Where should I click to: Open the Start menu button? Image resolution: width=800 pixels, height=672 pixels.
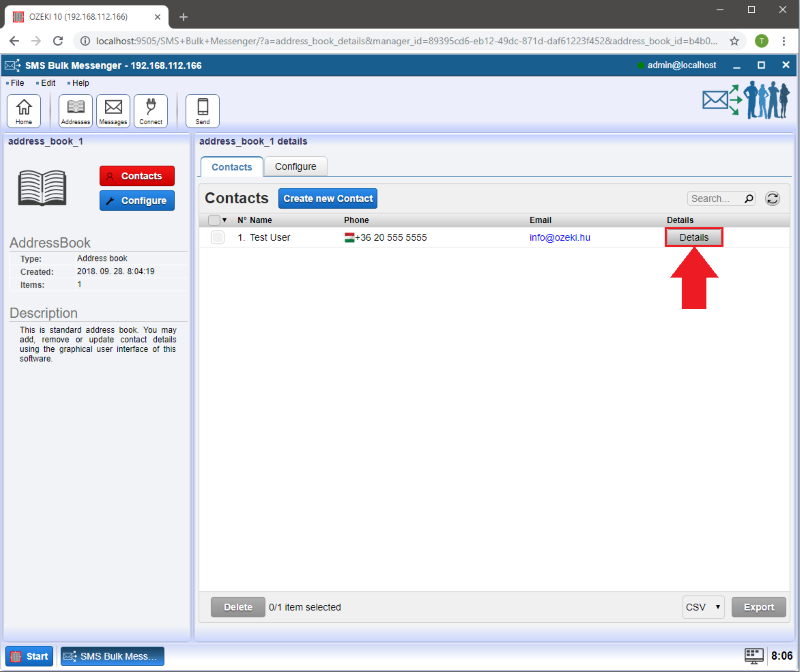(29, 656)
